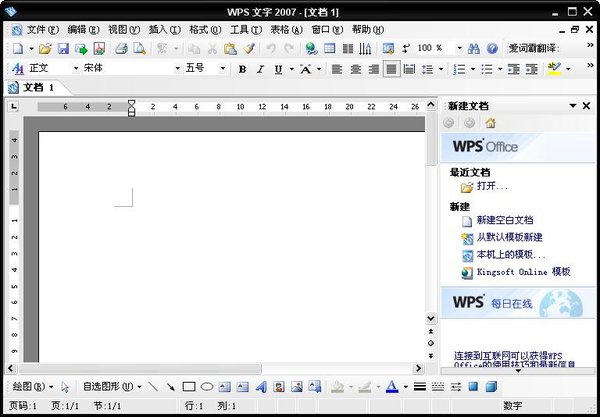This screenshot has height=417, width=600.
Task: Toggle numbered list formatting
Action: pos(459,69)
